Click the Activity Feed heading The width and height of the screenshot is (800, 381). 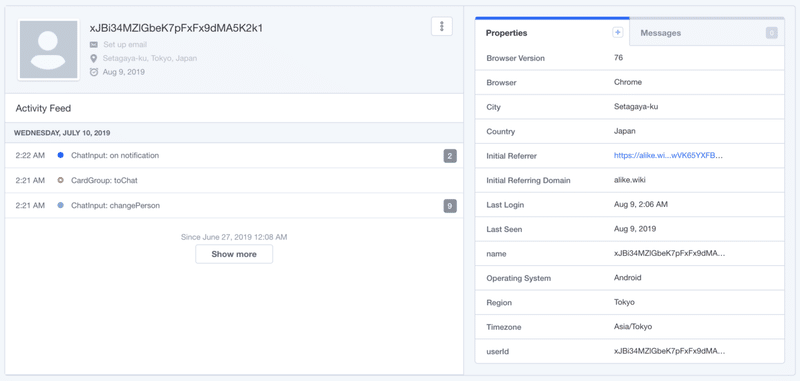click(x=43, y=108)
